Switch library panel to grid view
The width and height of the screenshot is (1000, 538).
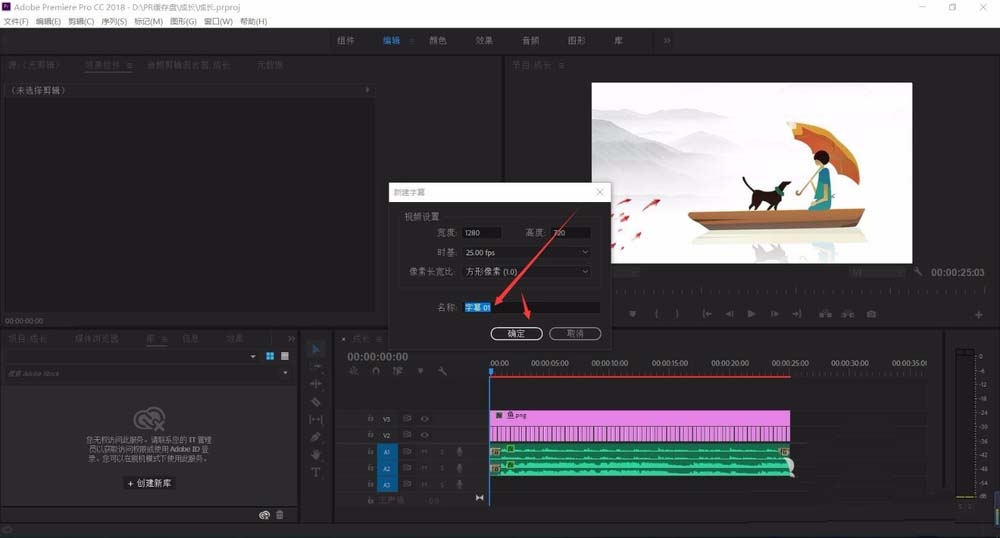[x=270, y=356]
